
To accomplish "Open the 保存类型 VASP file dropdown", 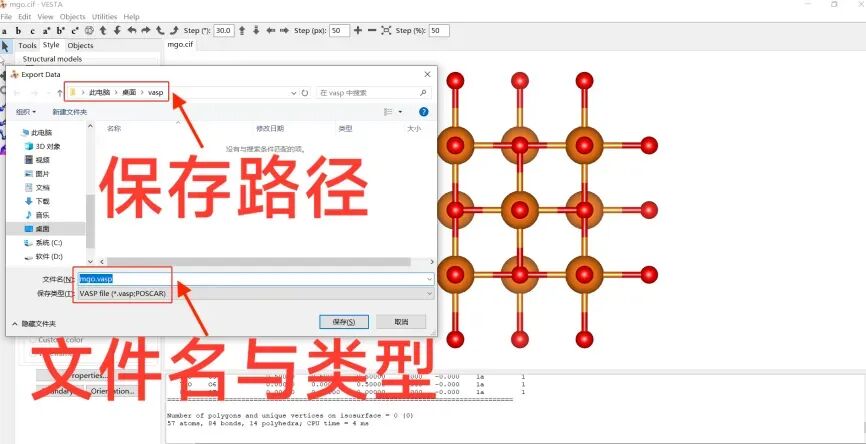I will point(429,294).
